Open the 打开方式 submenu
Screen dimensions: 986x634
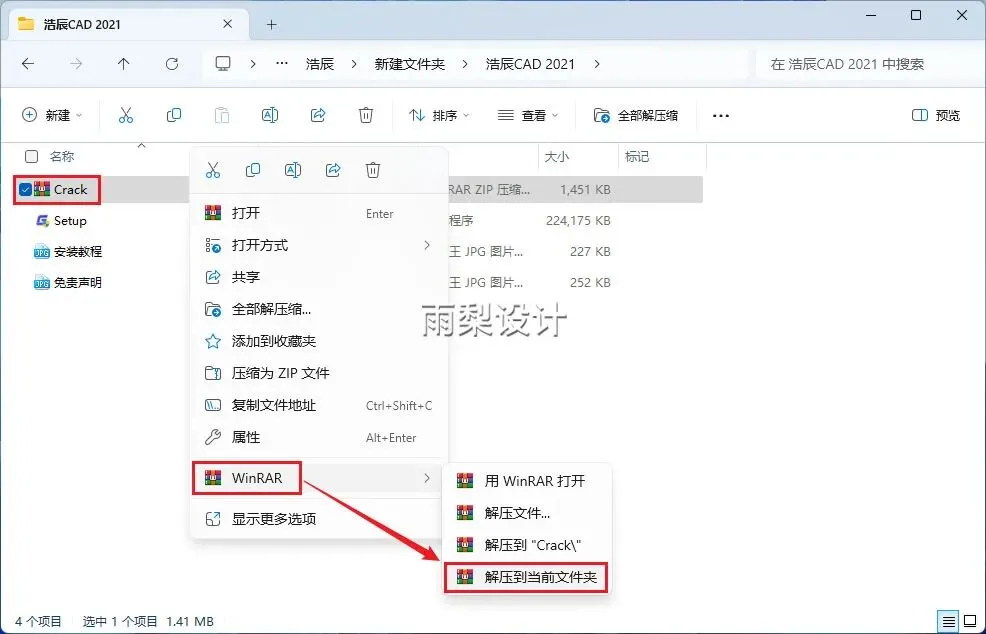(319, 245)
